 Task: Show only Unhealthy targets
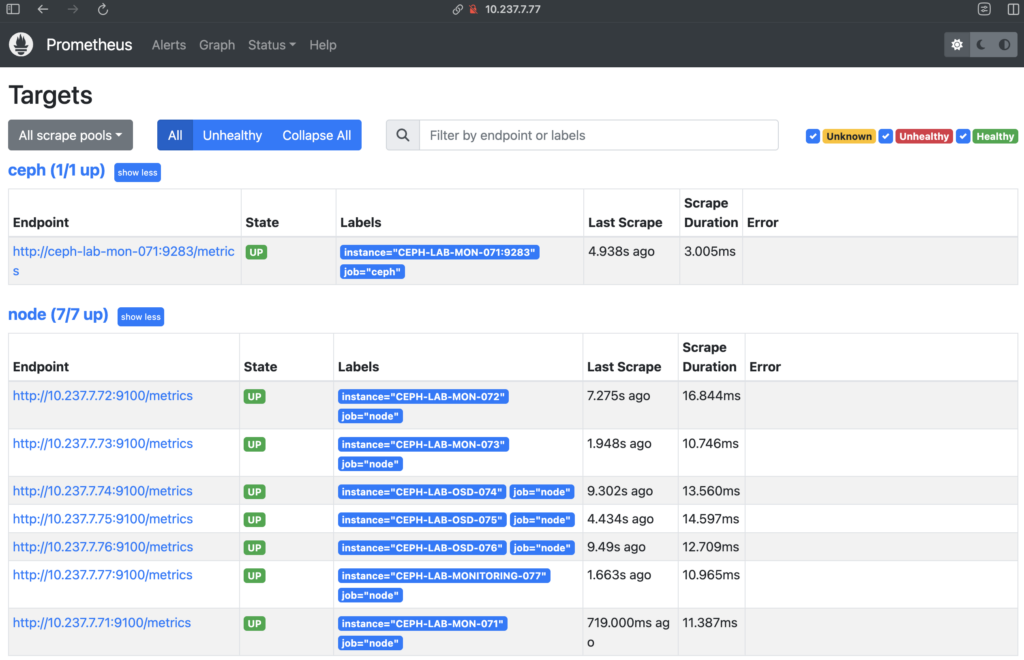point(232,135)
